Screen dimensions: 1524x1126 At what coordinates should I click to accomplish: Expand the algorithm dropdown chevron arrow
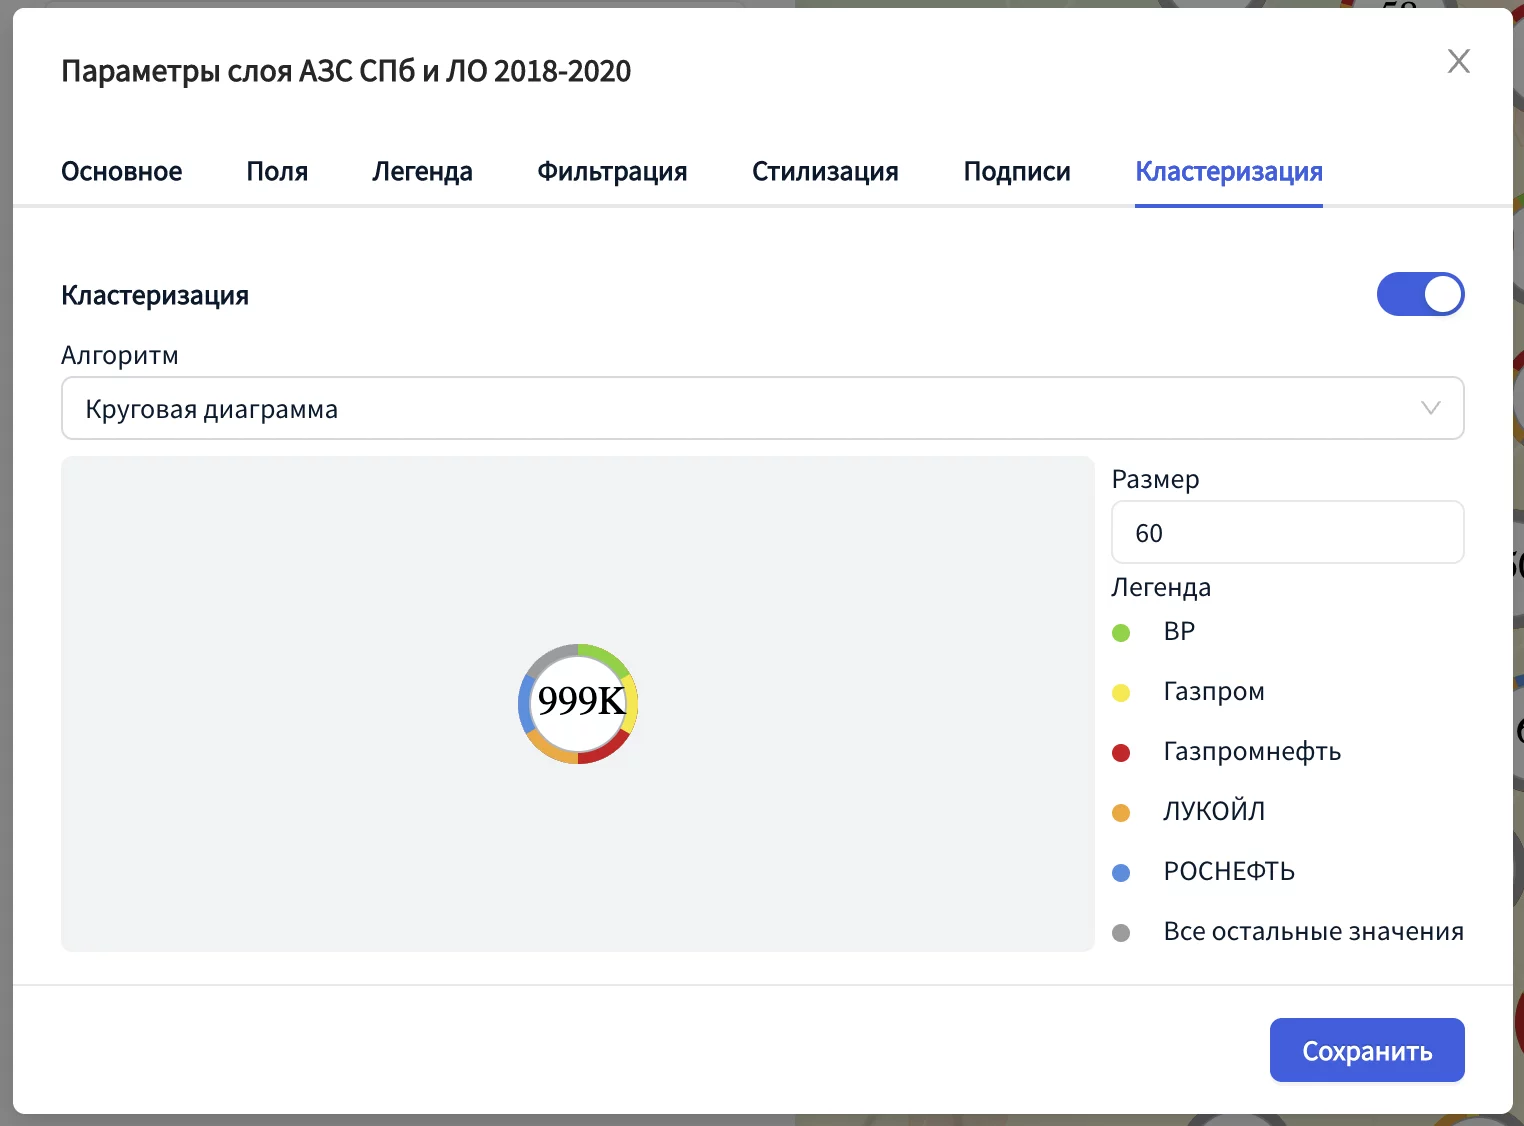(x=1430, y=408)
